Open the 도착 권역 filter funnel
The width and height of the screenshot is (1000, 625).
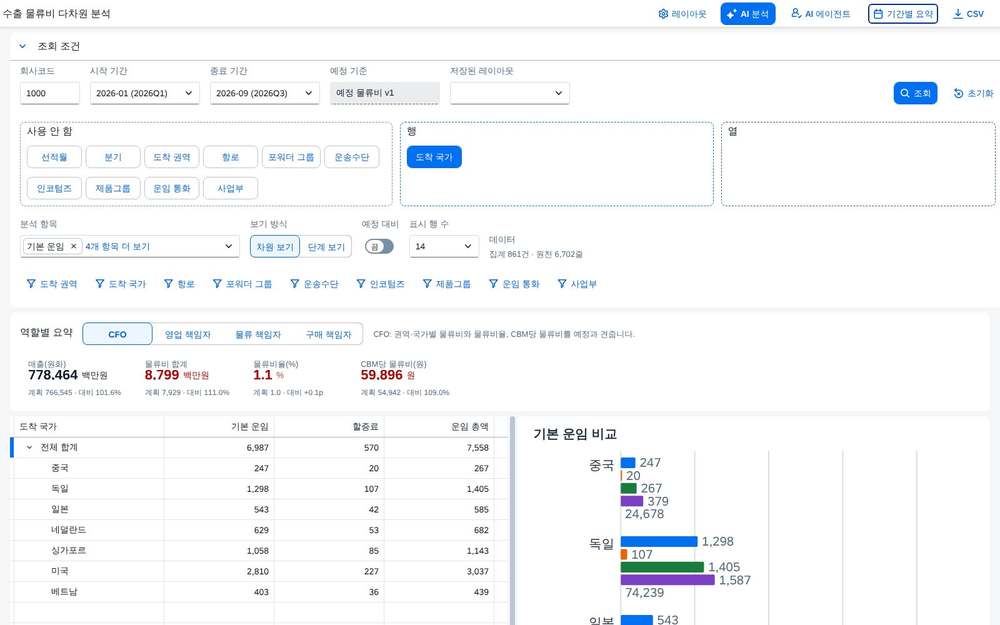click(x=52, y=284)
